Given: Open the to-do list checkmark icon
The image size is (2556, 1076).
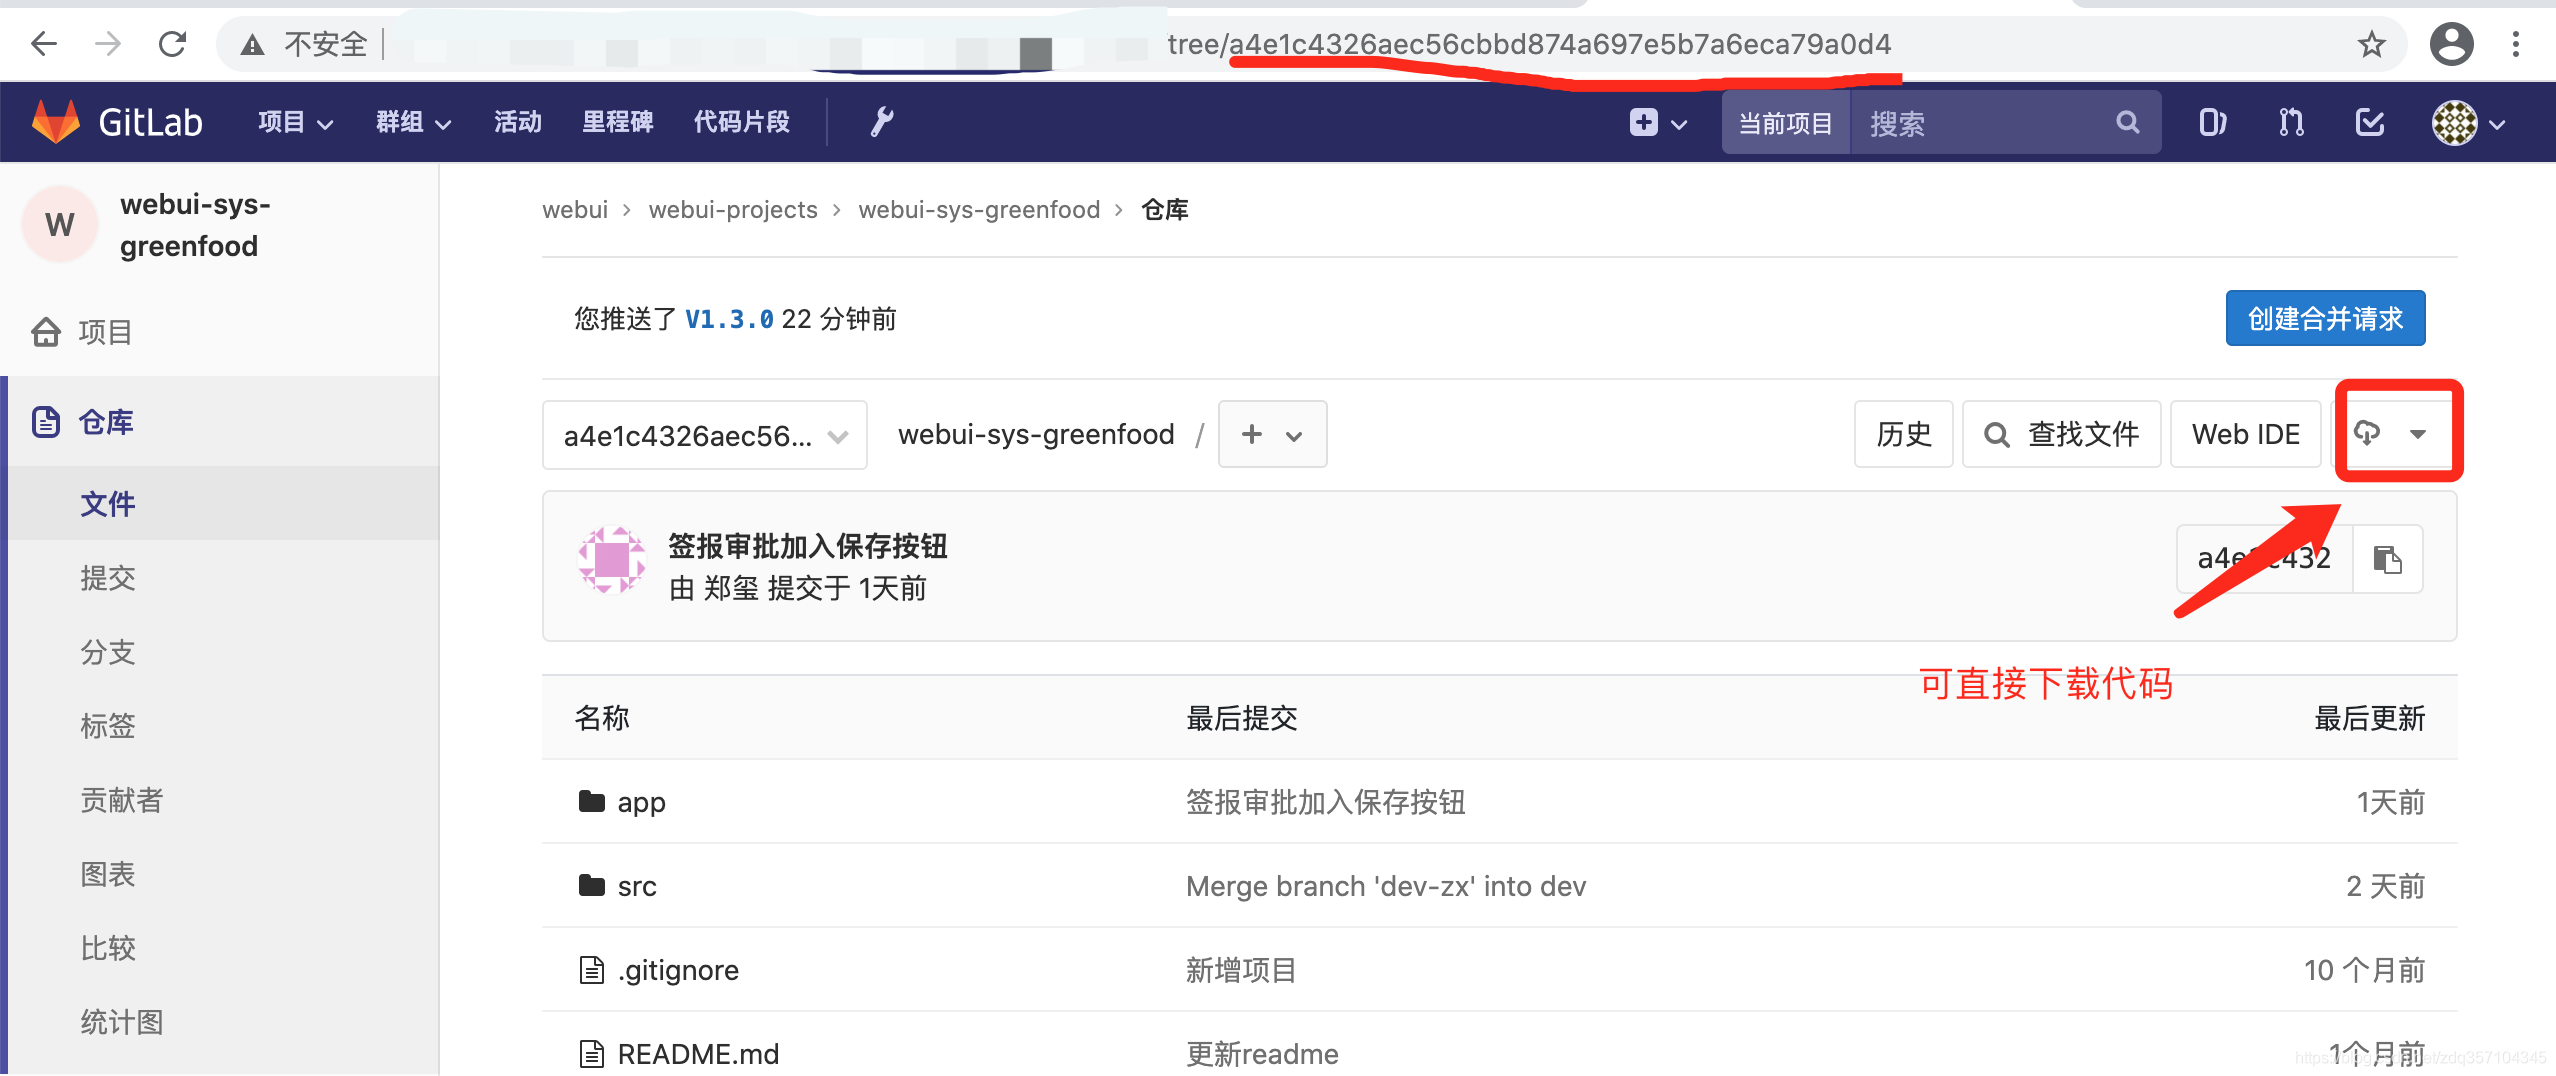Looking at the screenshot, I should (x=2370, y=123).
